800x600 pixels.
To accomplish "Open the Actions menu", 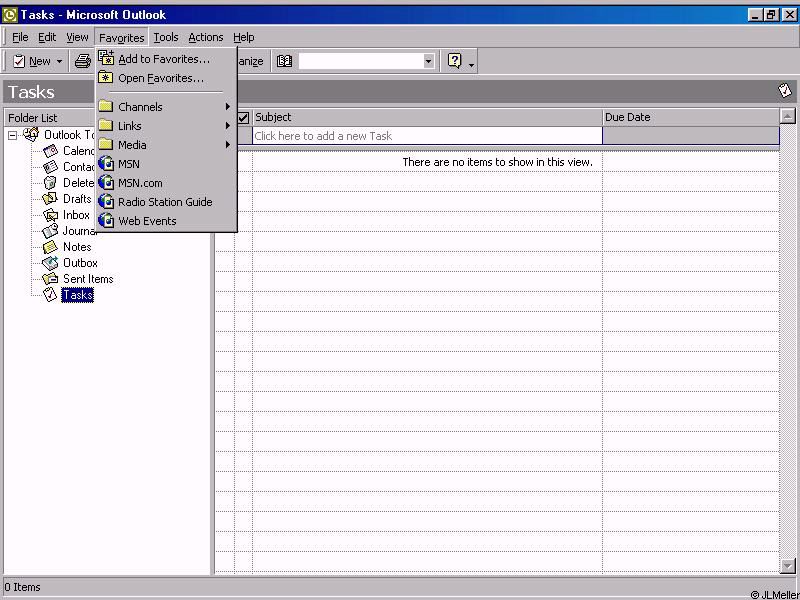I will (206, 37).
